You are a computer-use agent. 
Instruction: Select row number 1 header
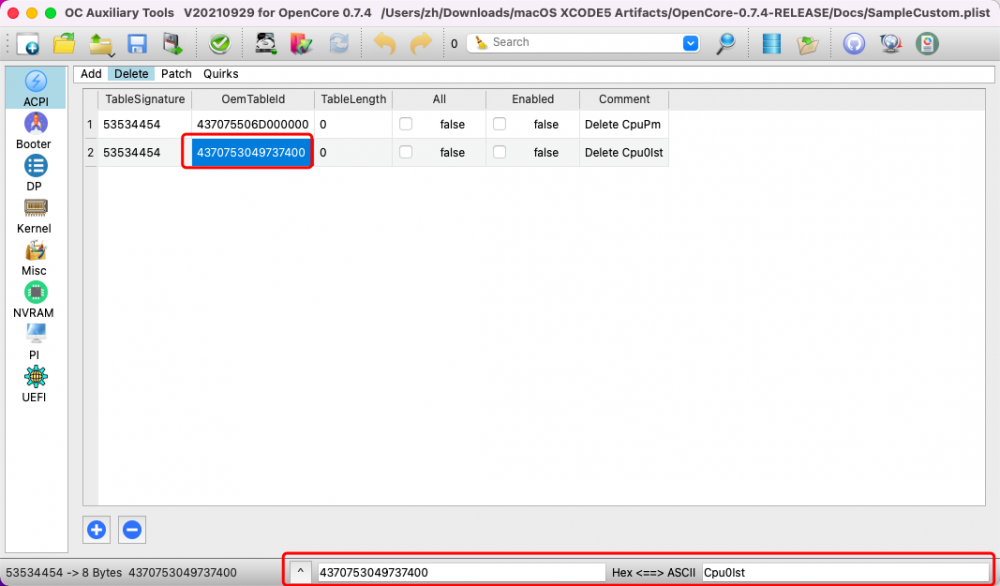tap(91, 124)
